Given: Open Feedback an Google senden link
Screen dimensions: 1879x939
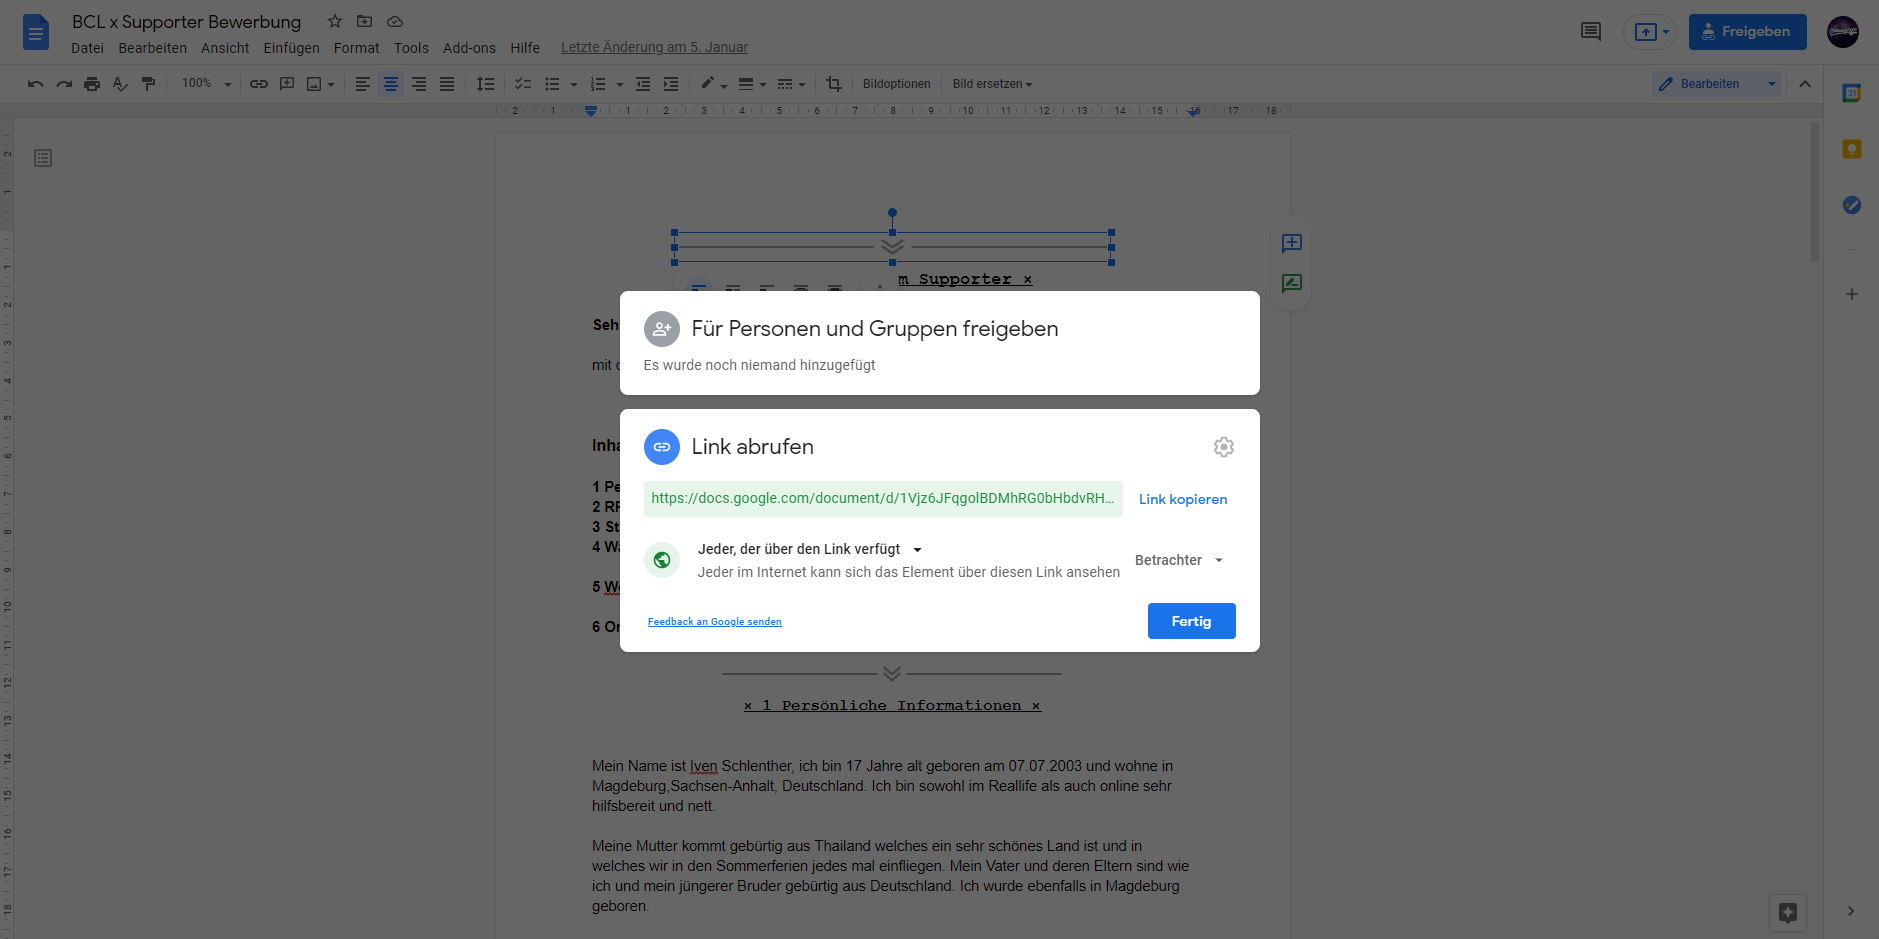Looking at the screenshot, I should pyautogui.click(x=714, y=622).
